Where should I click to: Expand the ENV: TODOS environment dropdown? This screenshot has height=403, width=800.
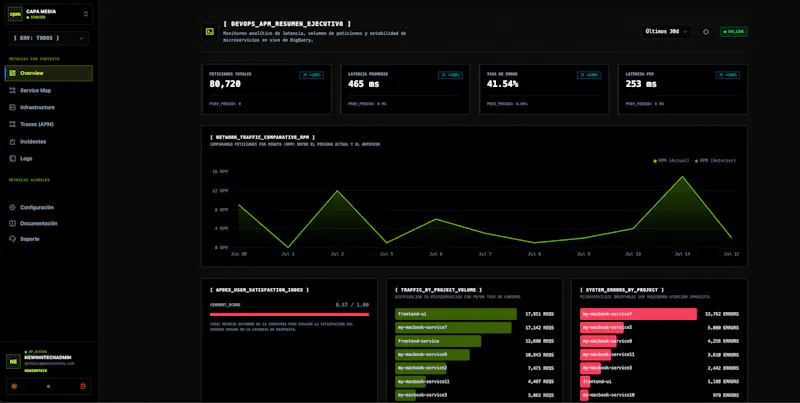(x=48, y=38)
